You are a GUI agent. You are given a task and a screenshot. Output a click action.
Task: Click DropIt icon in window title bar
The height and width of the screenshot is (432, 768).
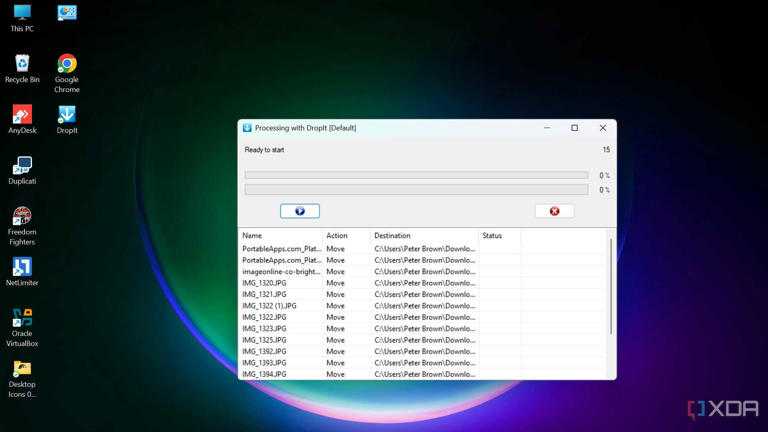[247, 128]
